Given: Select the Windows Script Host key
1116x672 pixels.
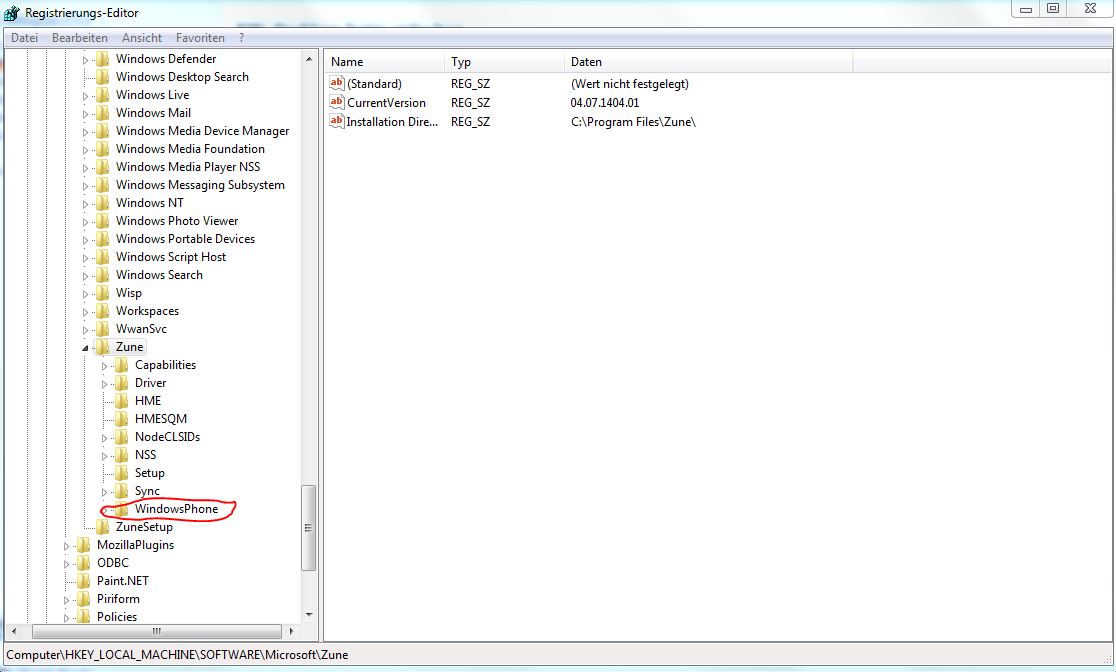Looking at the screenshot, I should coord(171,257).
